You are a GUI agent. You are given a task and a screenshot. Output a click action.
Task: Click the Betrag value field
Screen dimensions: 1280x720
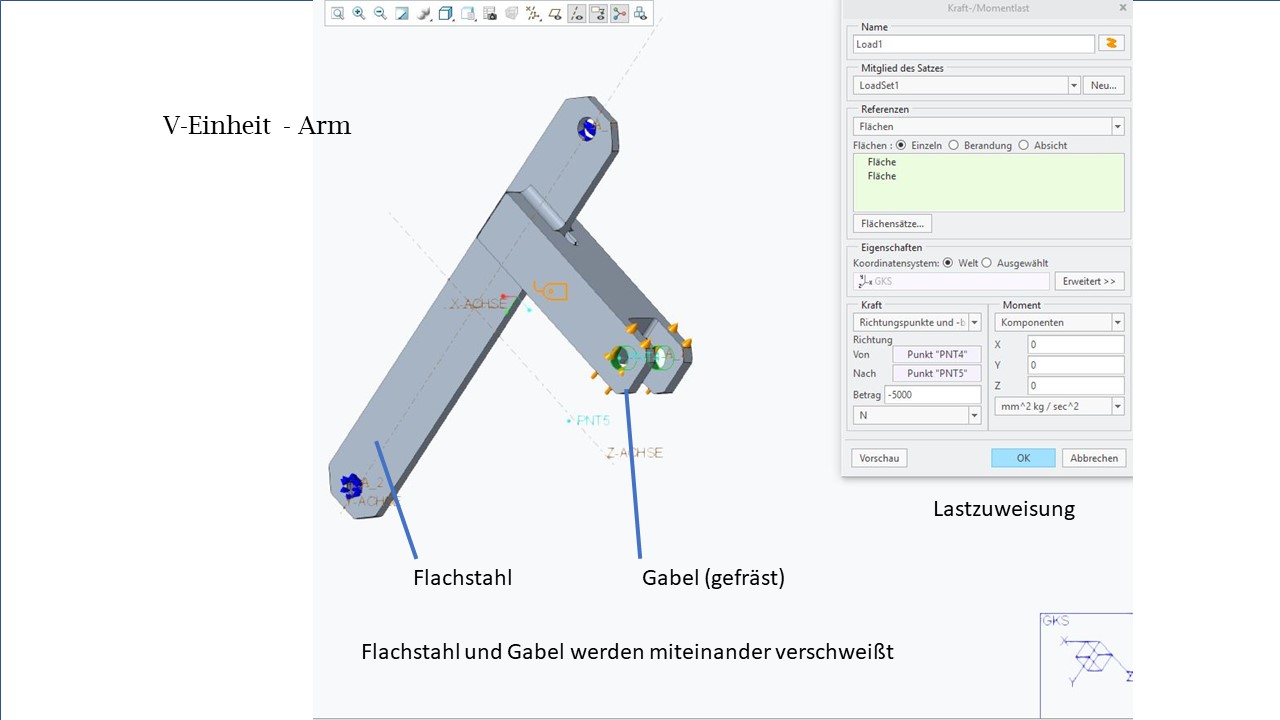tap(932, 395)
